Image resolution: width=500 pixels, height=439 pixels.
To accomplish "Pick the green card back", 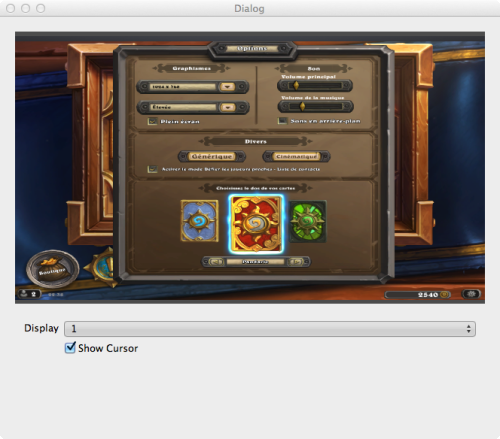I will point(308,221).
